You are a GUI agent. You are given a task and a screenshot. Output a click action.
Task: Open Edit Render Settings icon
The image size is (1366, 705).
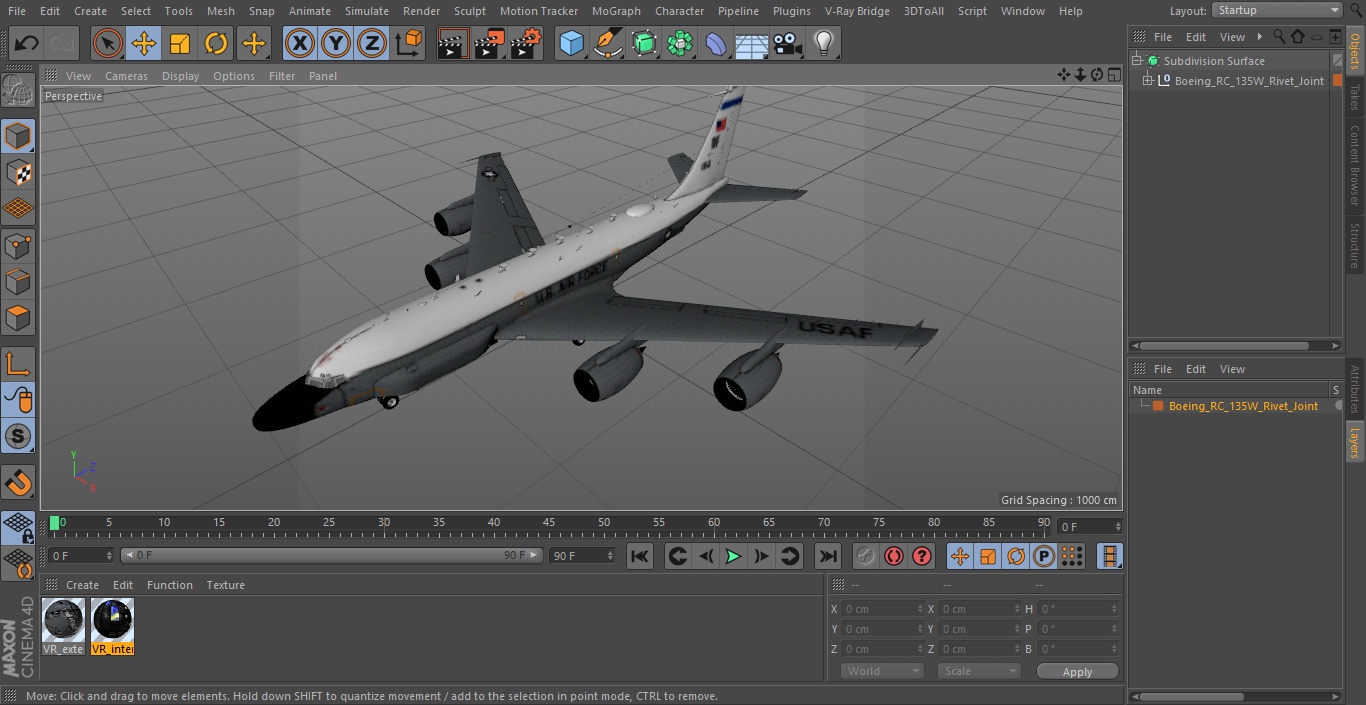point(526,43)
